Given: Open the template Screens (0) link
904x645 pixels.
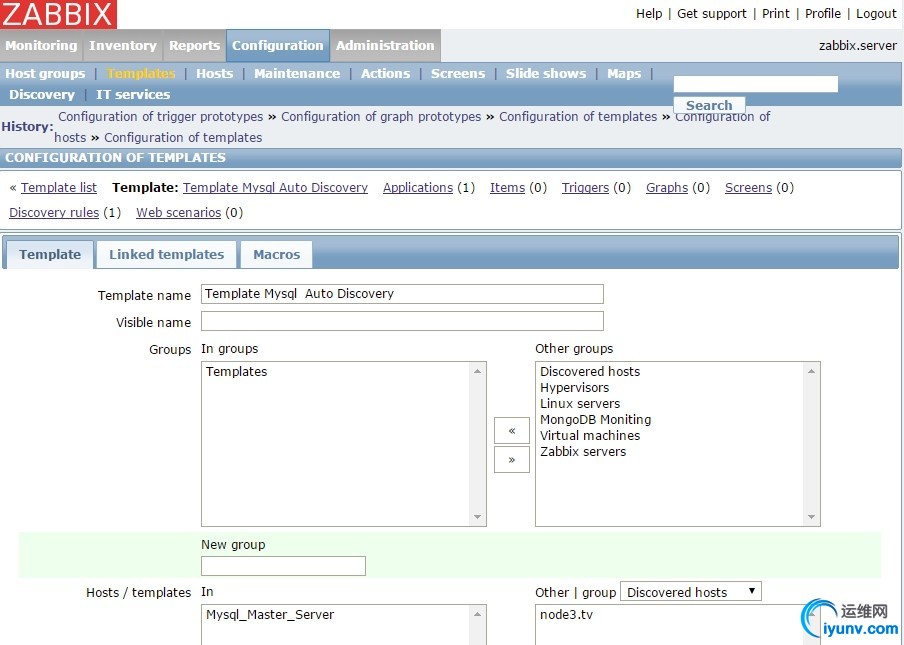Looking at the screenshot, I should [x=748, y=188].
